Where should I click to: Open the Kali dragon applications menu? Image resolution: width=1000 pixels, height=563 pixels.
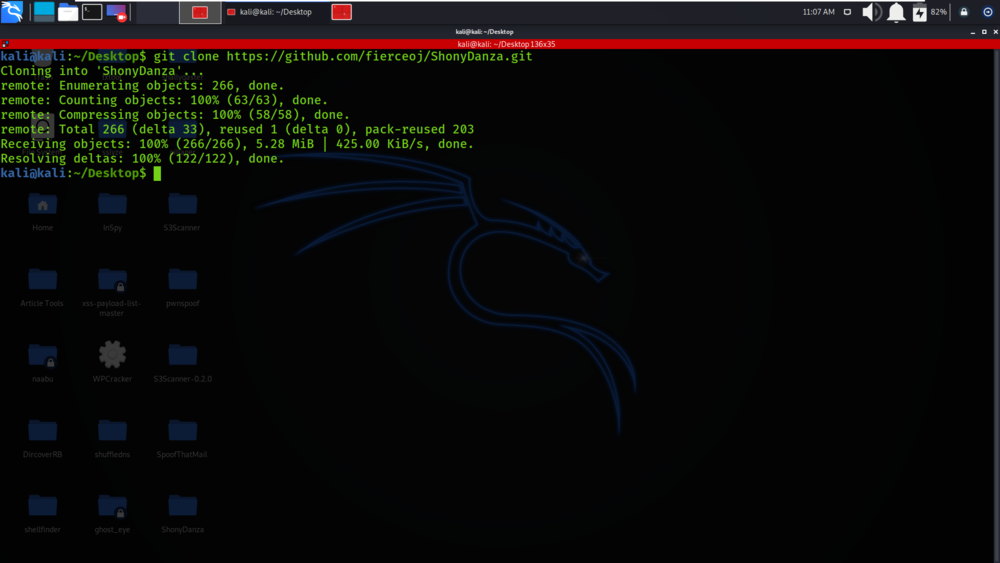coord(12,11)
